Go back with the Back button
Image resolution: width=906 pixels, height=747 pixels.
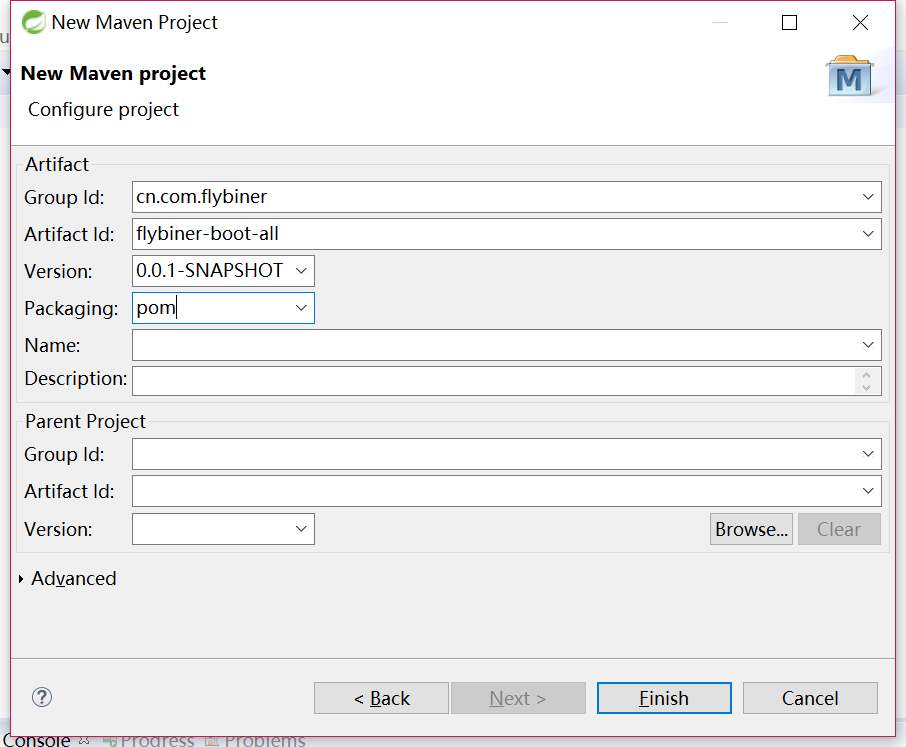click(x=381, y=698)
